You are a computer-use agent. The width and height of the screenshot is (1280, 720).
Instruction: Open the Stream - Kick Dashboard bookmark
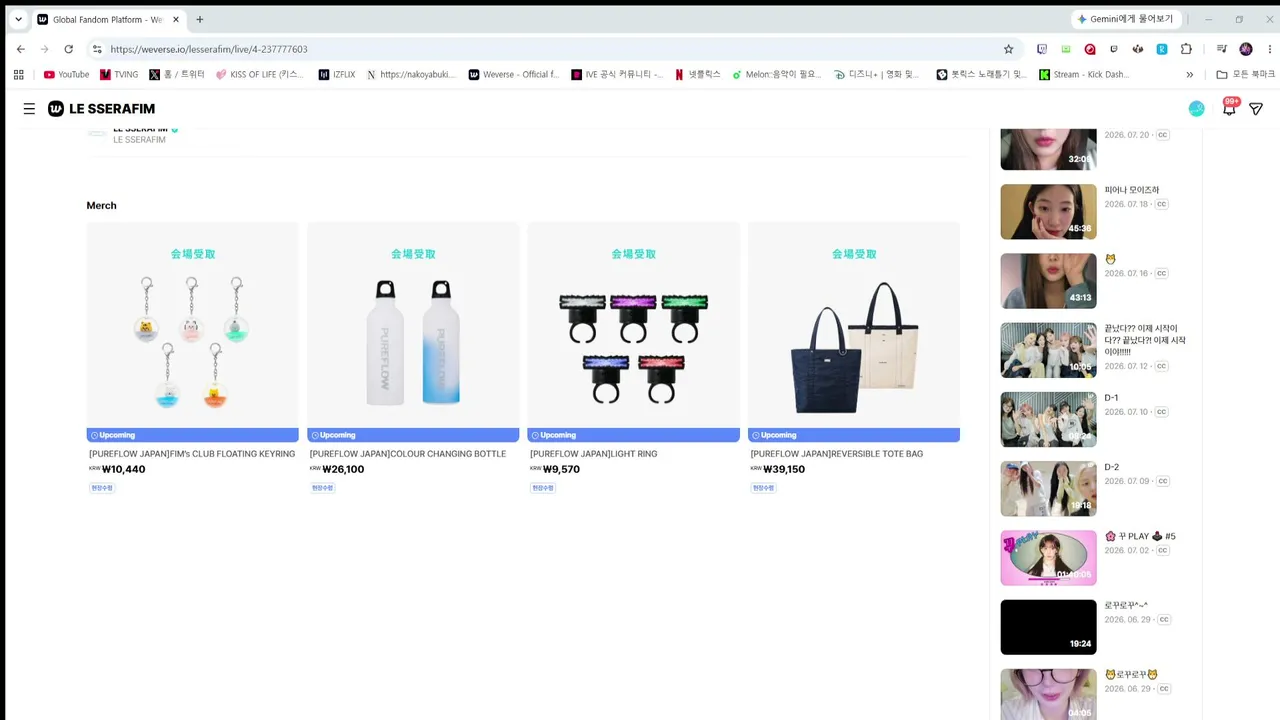[1084, 74]
